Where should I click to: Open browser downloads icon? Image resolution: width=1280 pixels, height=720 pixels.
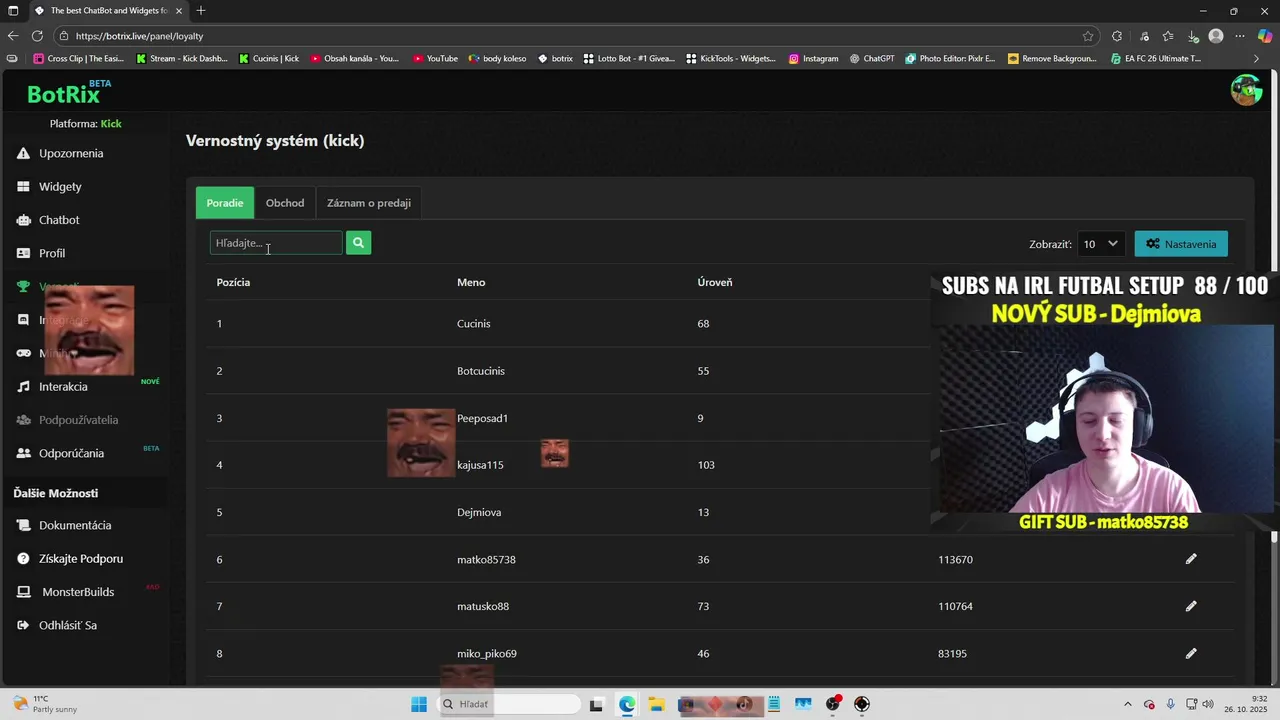(1193, 36)
